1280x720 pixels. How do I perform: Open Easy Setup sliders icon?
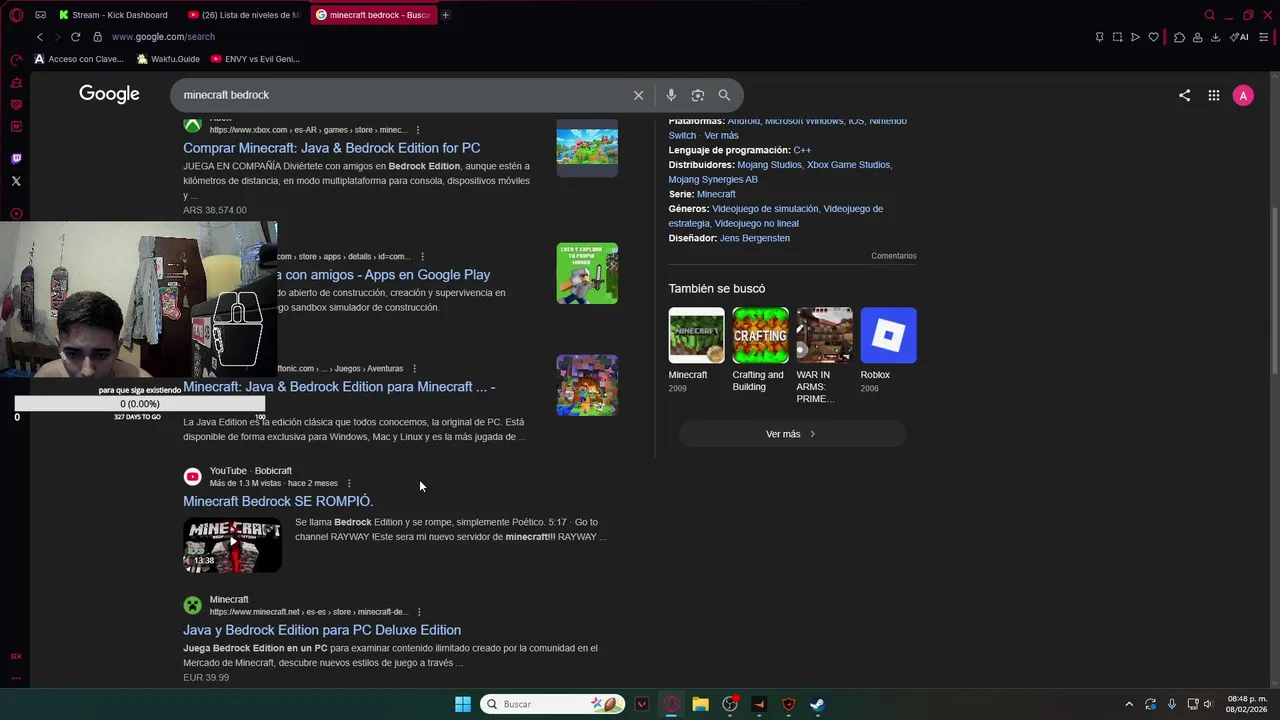[x=1263, y=37]
